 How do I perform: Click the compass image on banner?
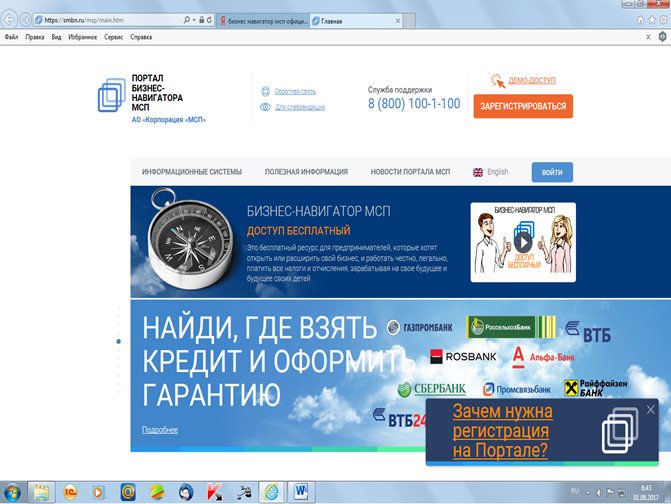point(190,240)
